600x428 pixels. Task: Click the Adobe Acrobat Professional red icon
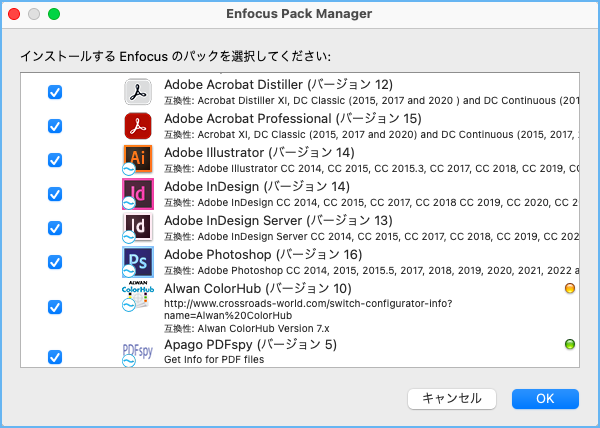coord(138,126)
